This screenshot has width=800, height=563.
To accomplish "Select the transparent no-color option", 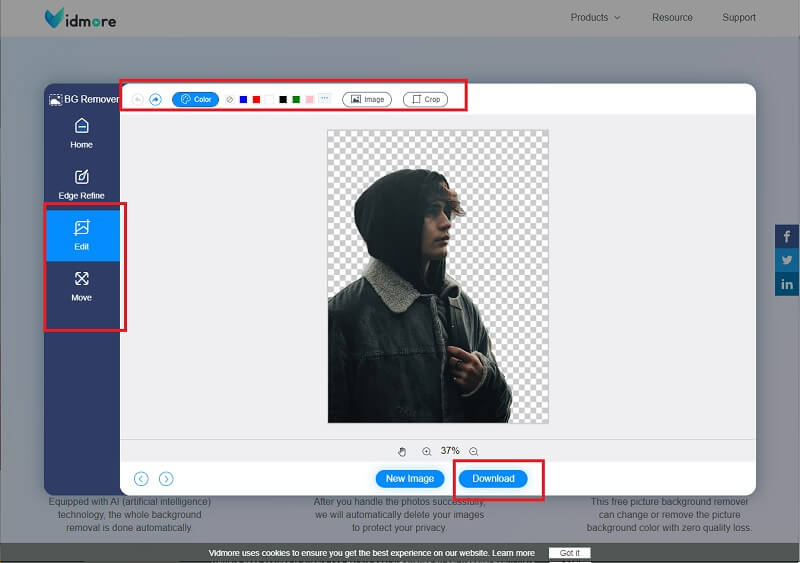I will 229,100.
